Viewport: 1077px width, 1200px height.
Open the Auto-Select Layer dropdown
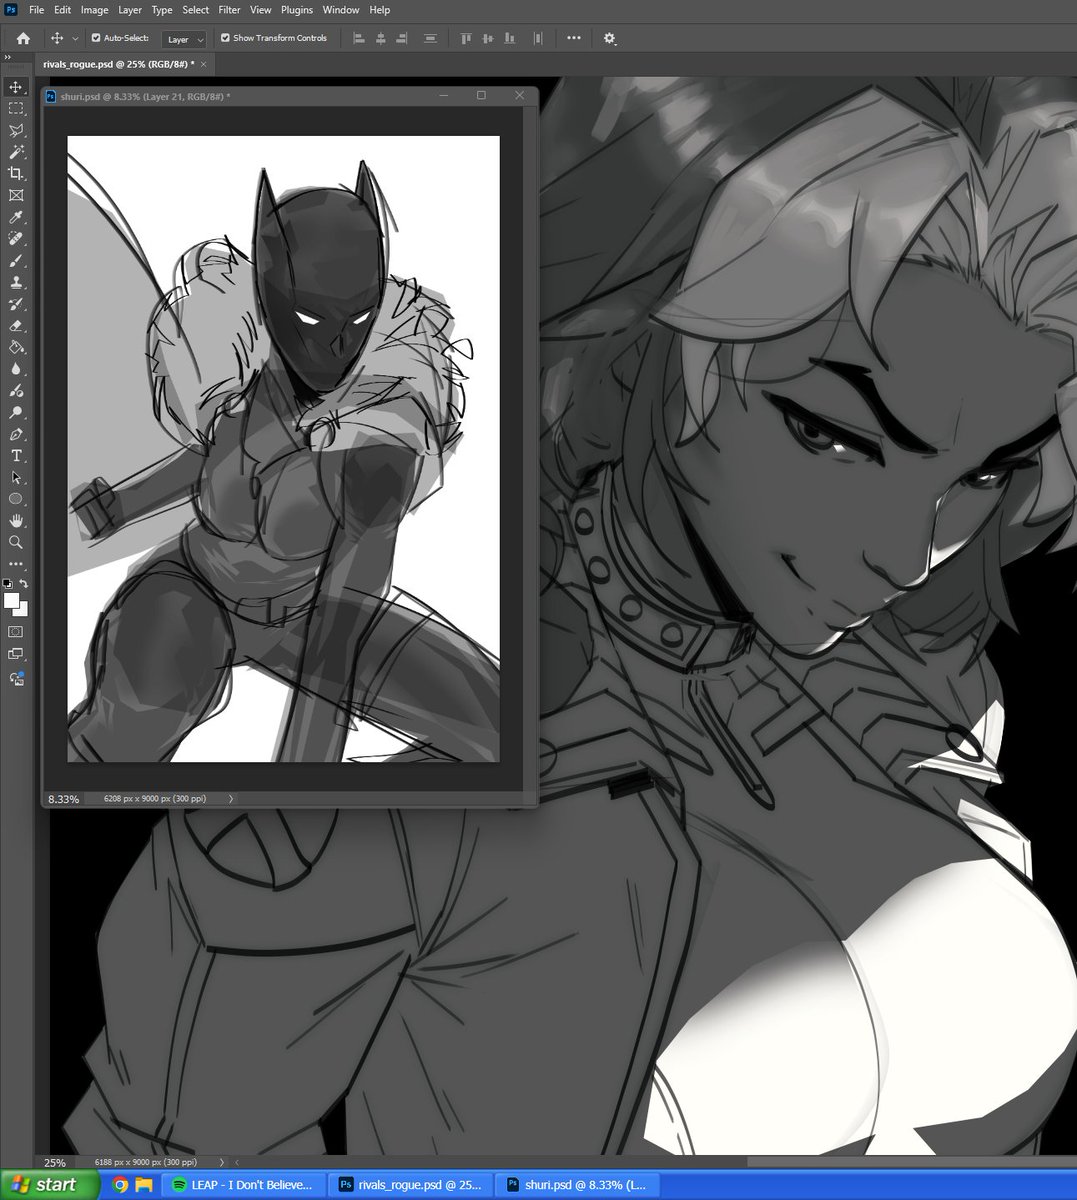(183, 39)
